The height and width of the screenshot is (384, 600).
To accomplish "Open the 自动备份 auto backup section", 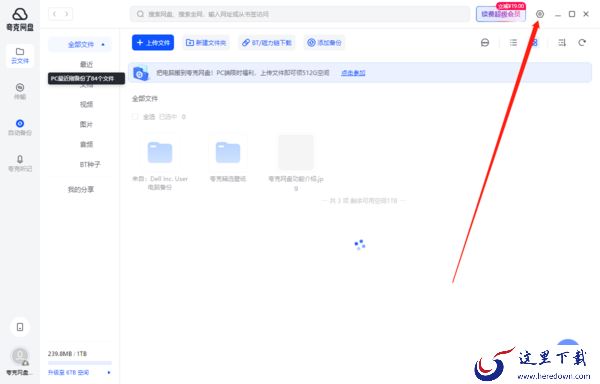I will tap(20, 127).
